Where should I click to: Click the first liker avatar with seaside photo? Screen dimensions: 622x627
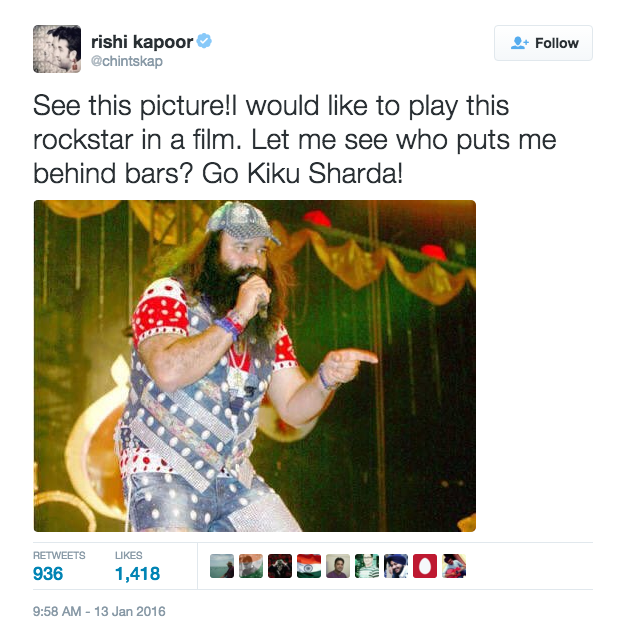(223, 567)
